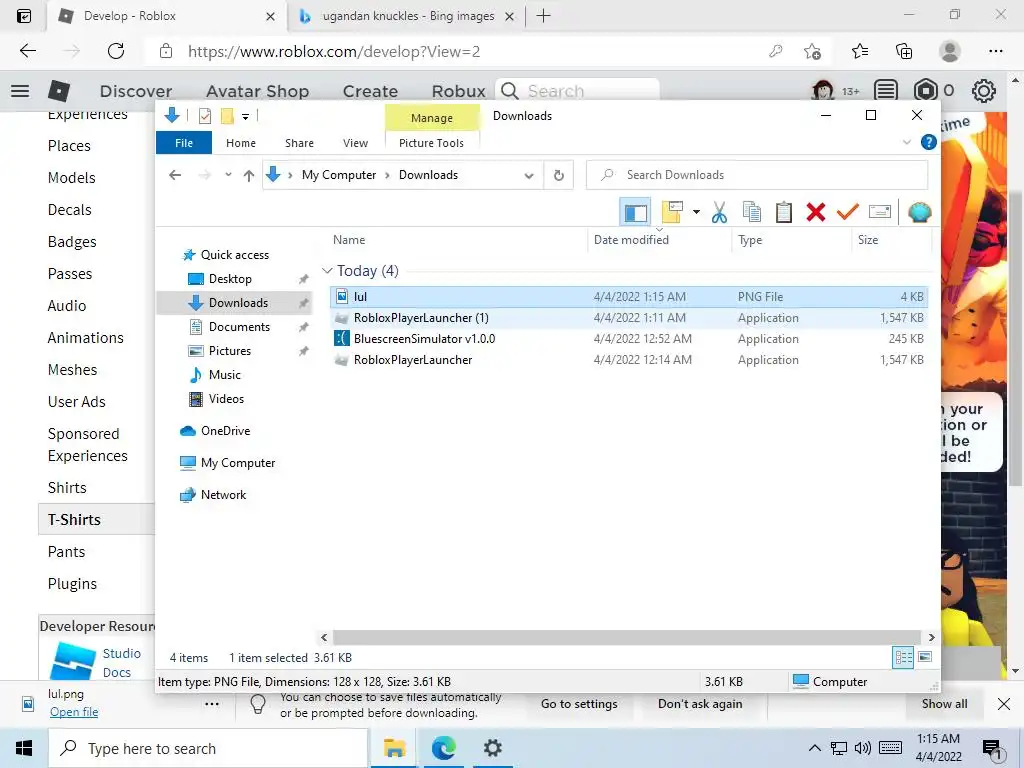Viewport: 1024px width, 768px height.
Task: Sort by the Name column header
Action: 458,240
